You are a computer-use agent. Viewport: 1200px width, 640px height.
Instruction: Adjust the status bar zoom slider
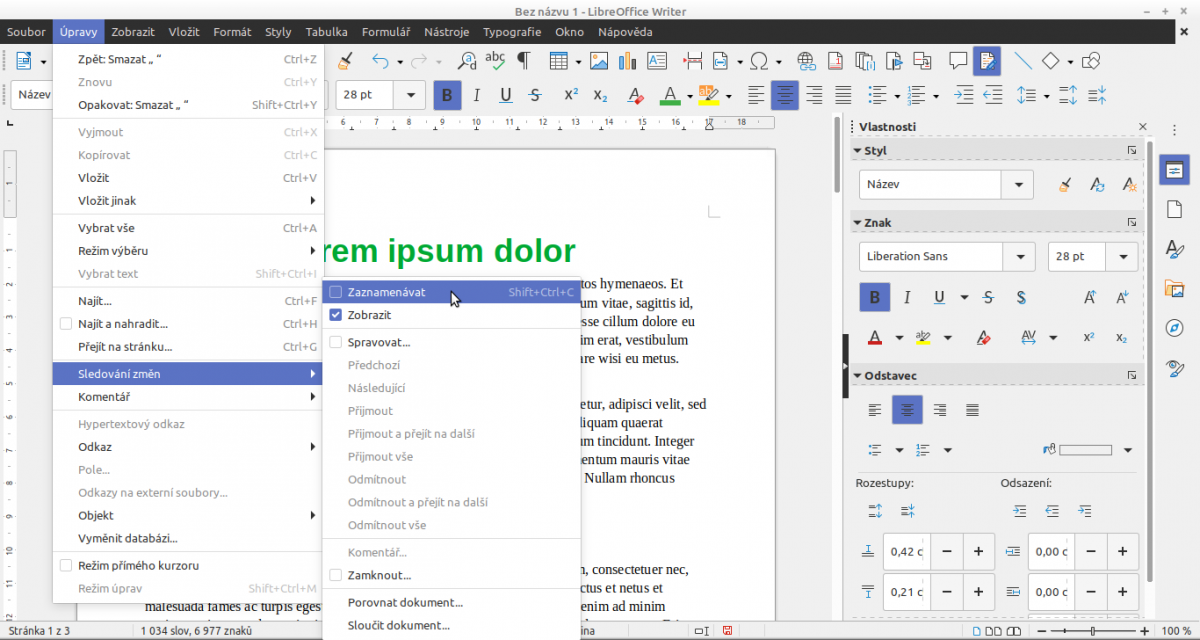[1094, 631]
